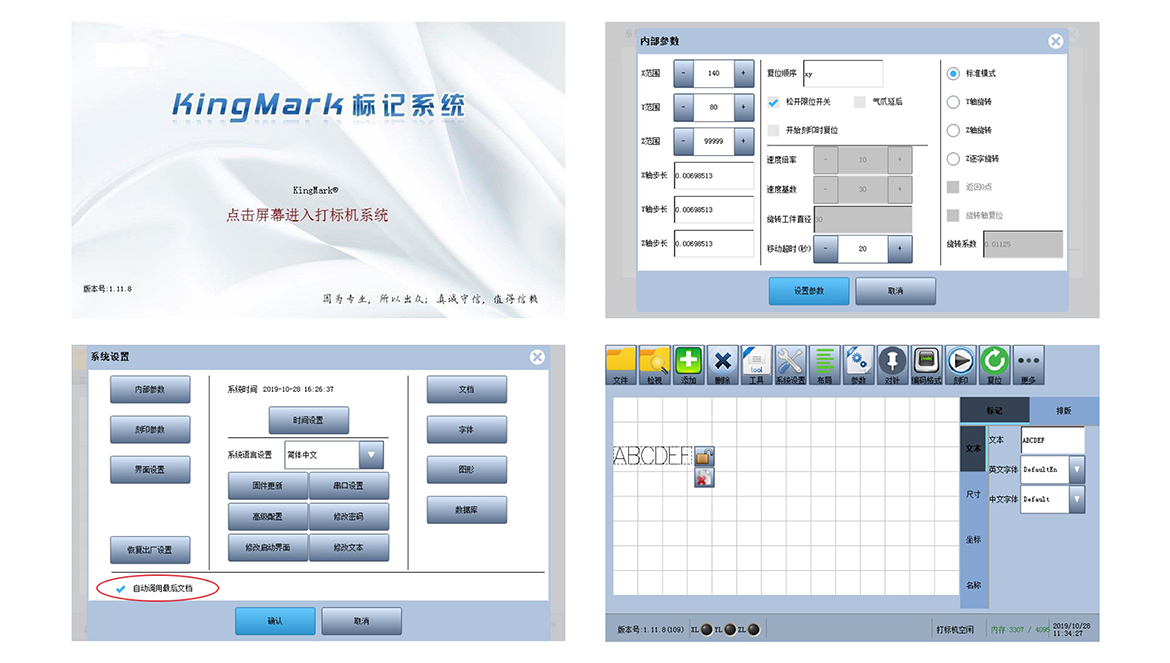1170x663 pixels.
Task: Increase X范围 value with plus stepper
Action: pos(743,73)
